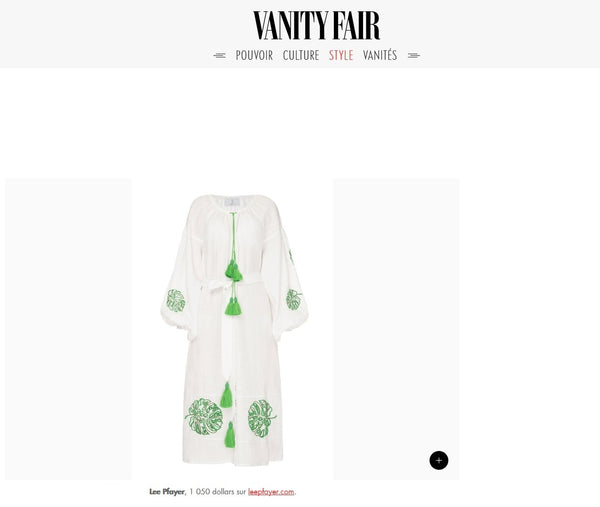
Task: Click the 1 050 dollars price text
Action: coord(217,492)
